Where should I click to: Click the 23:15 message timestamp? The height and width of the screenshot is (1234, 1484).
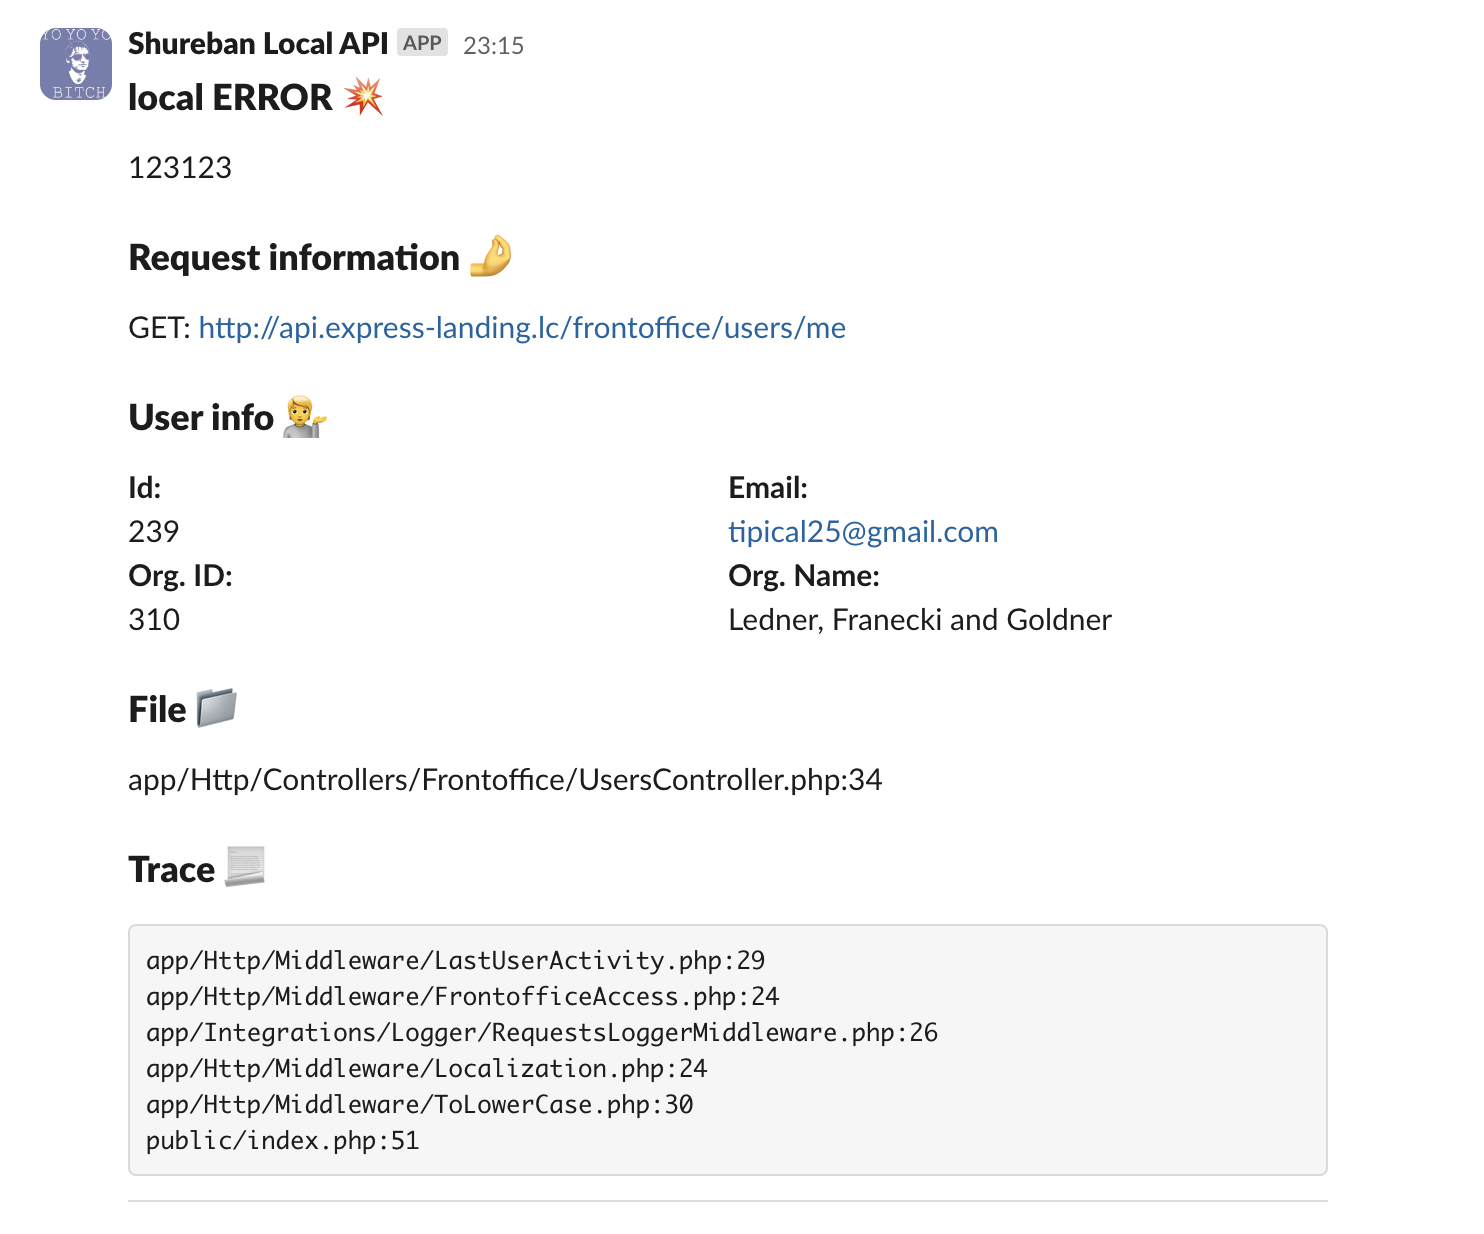click(x=493, y=46)
